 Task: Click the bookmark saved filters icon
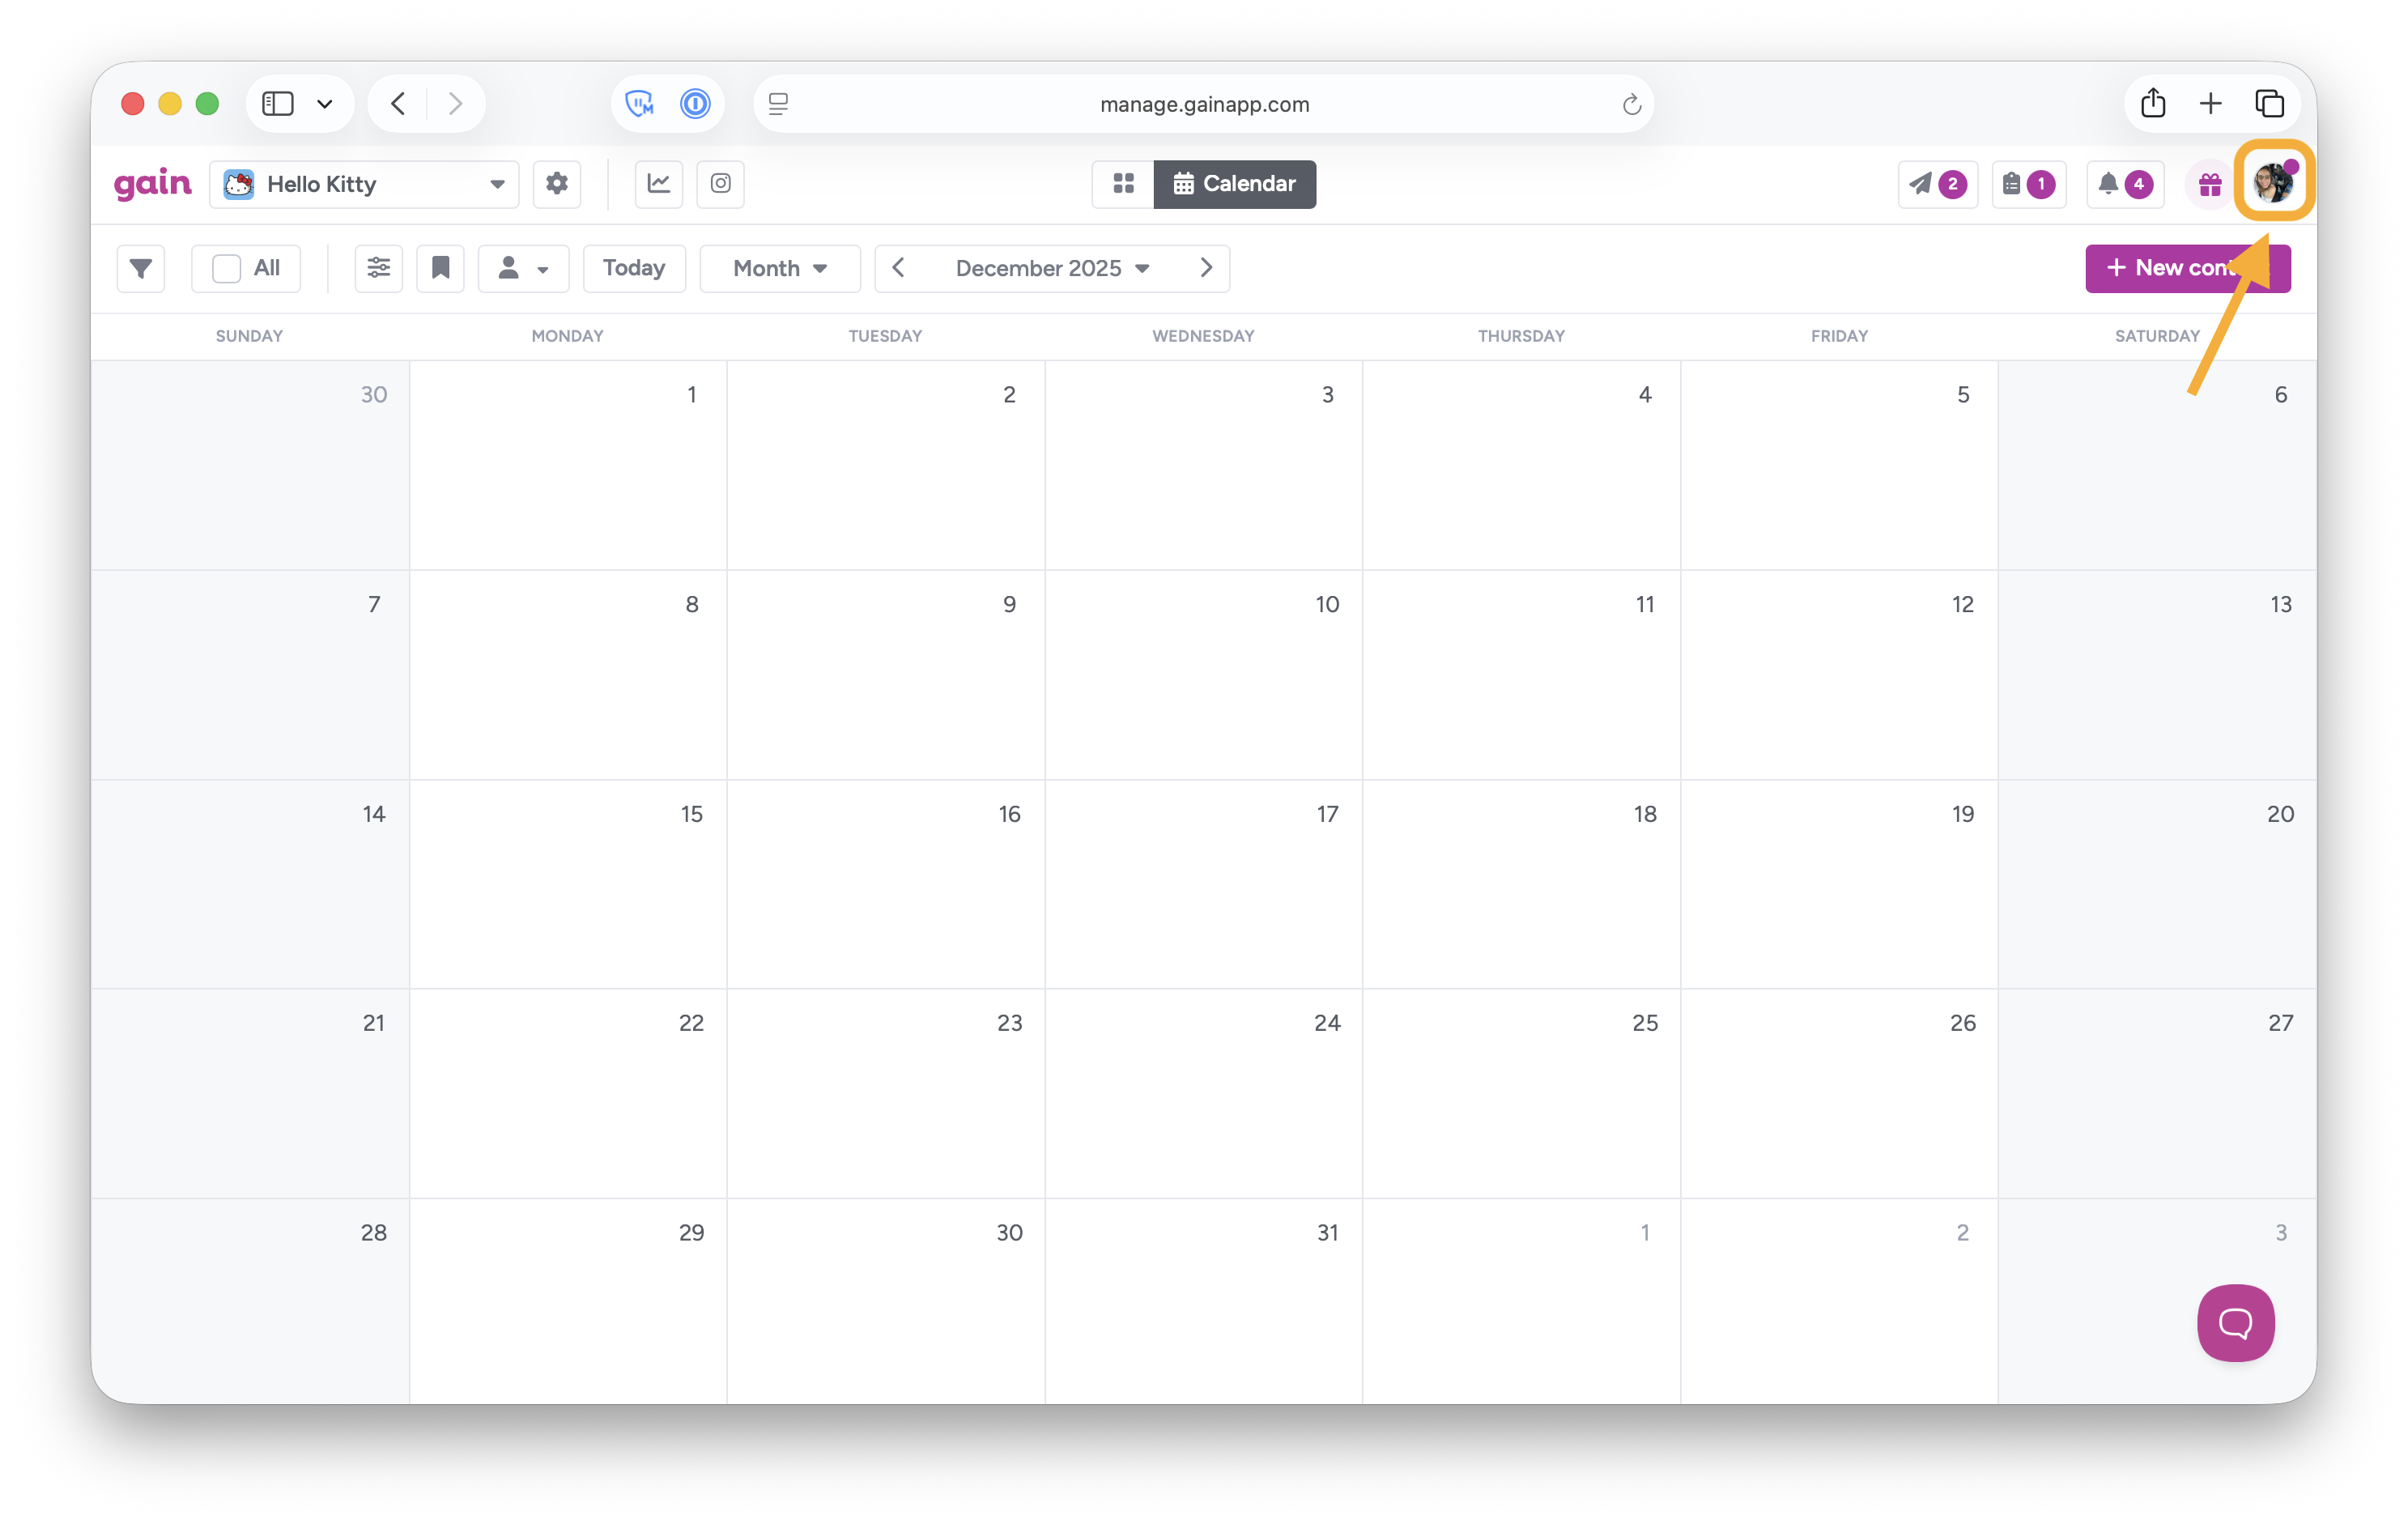(x=440, y=268)
